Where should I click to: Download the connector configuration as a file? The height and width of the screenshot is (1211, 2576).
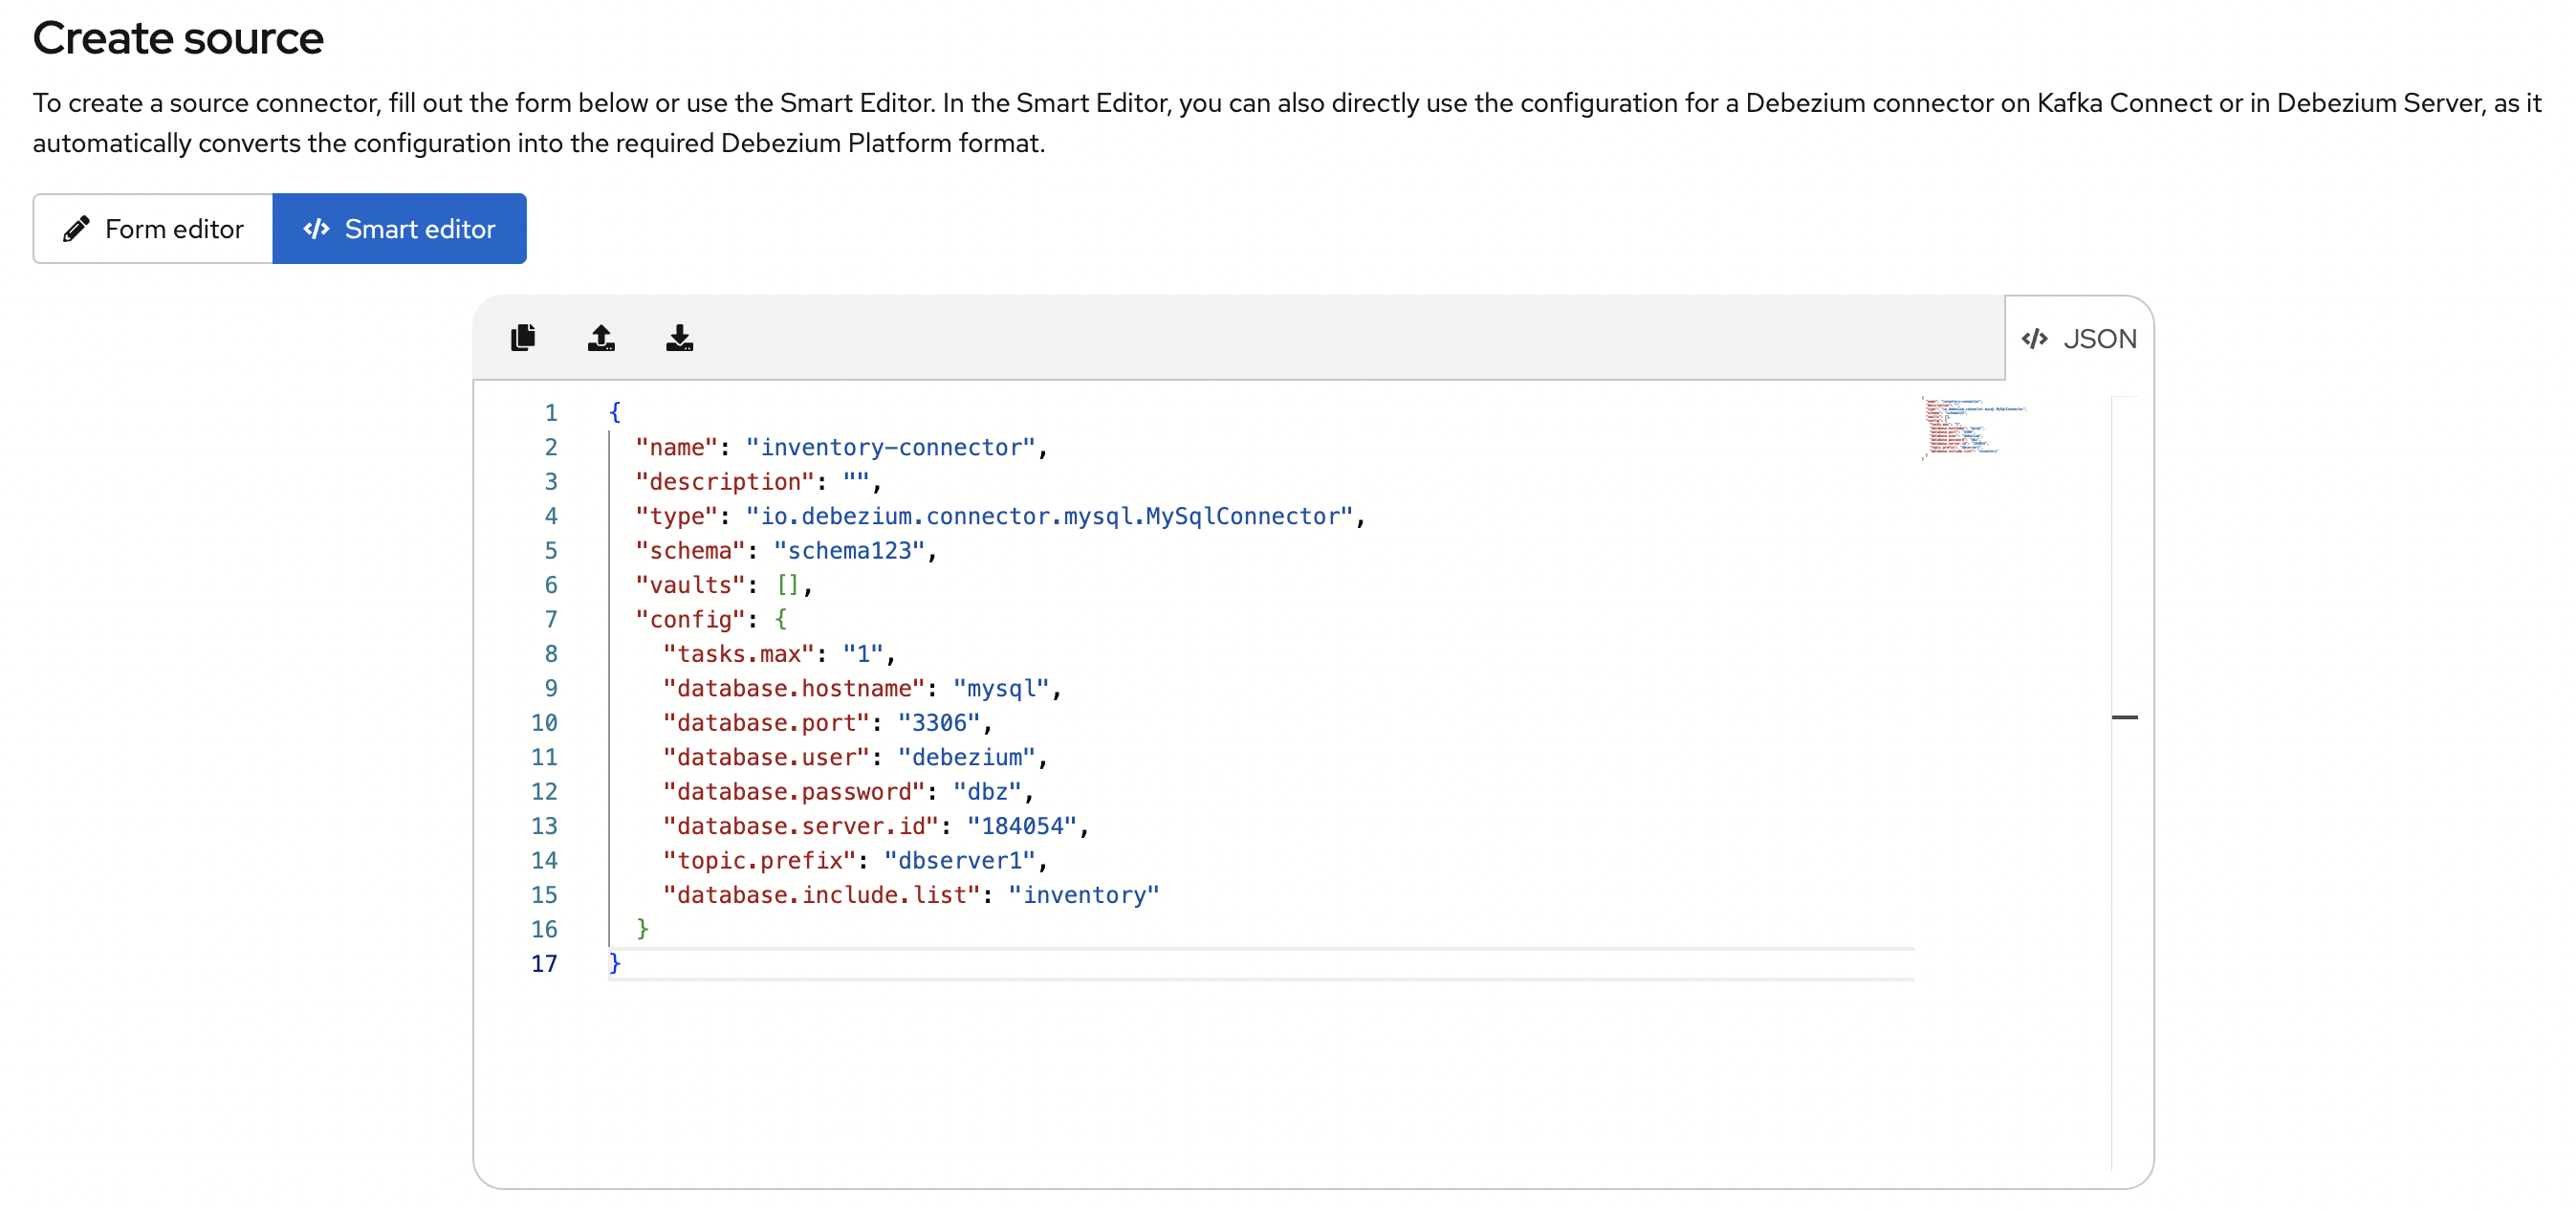click(680, 338)
